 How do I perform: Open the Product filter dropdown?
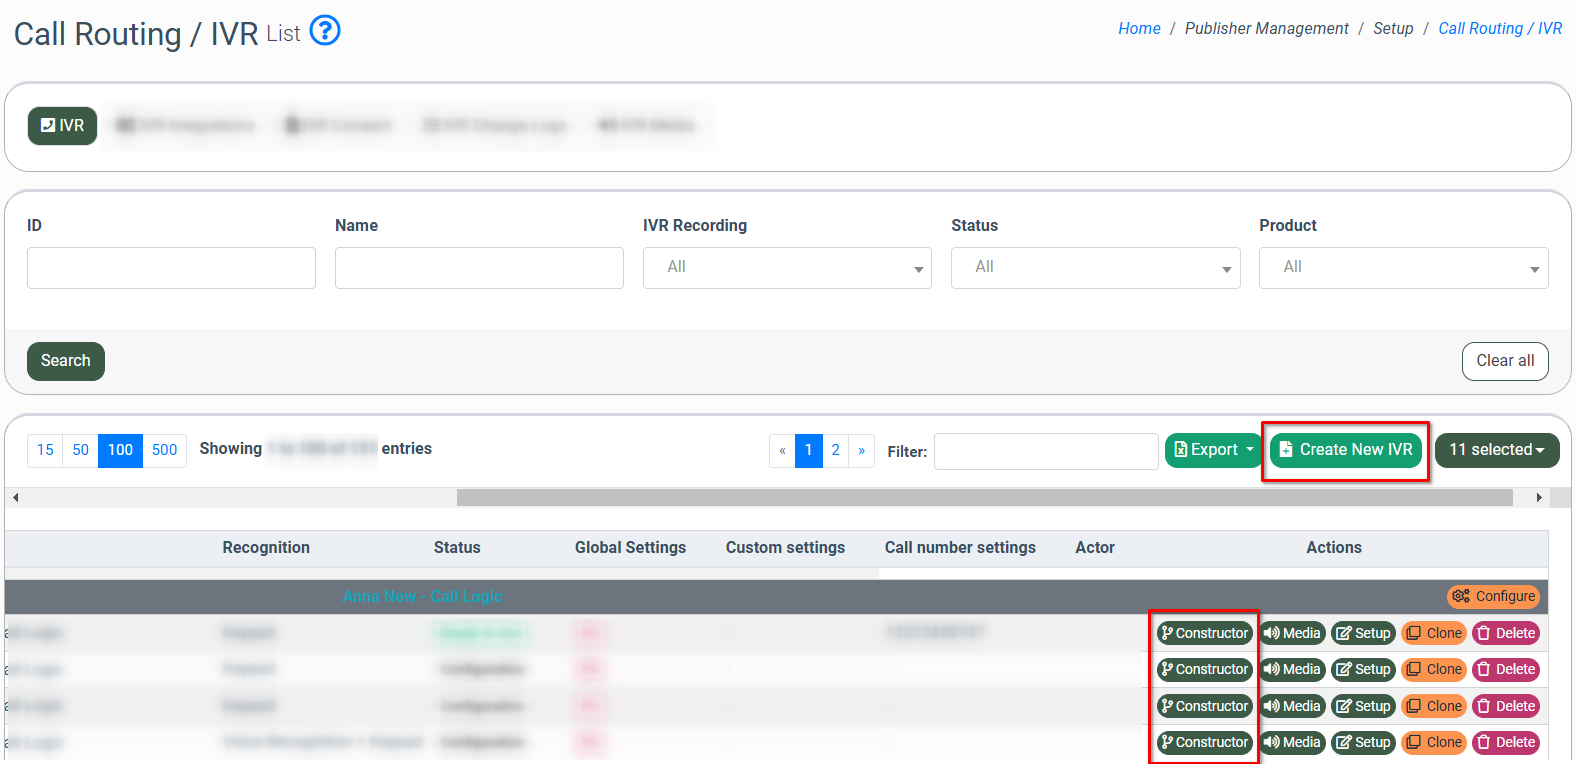pos(1403,268)
